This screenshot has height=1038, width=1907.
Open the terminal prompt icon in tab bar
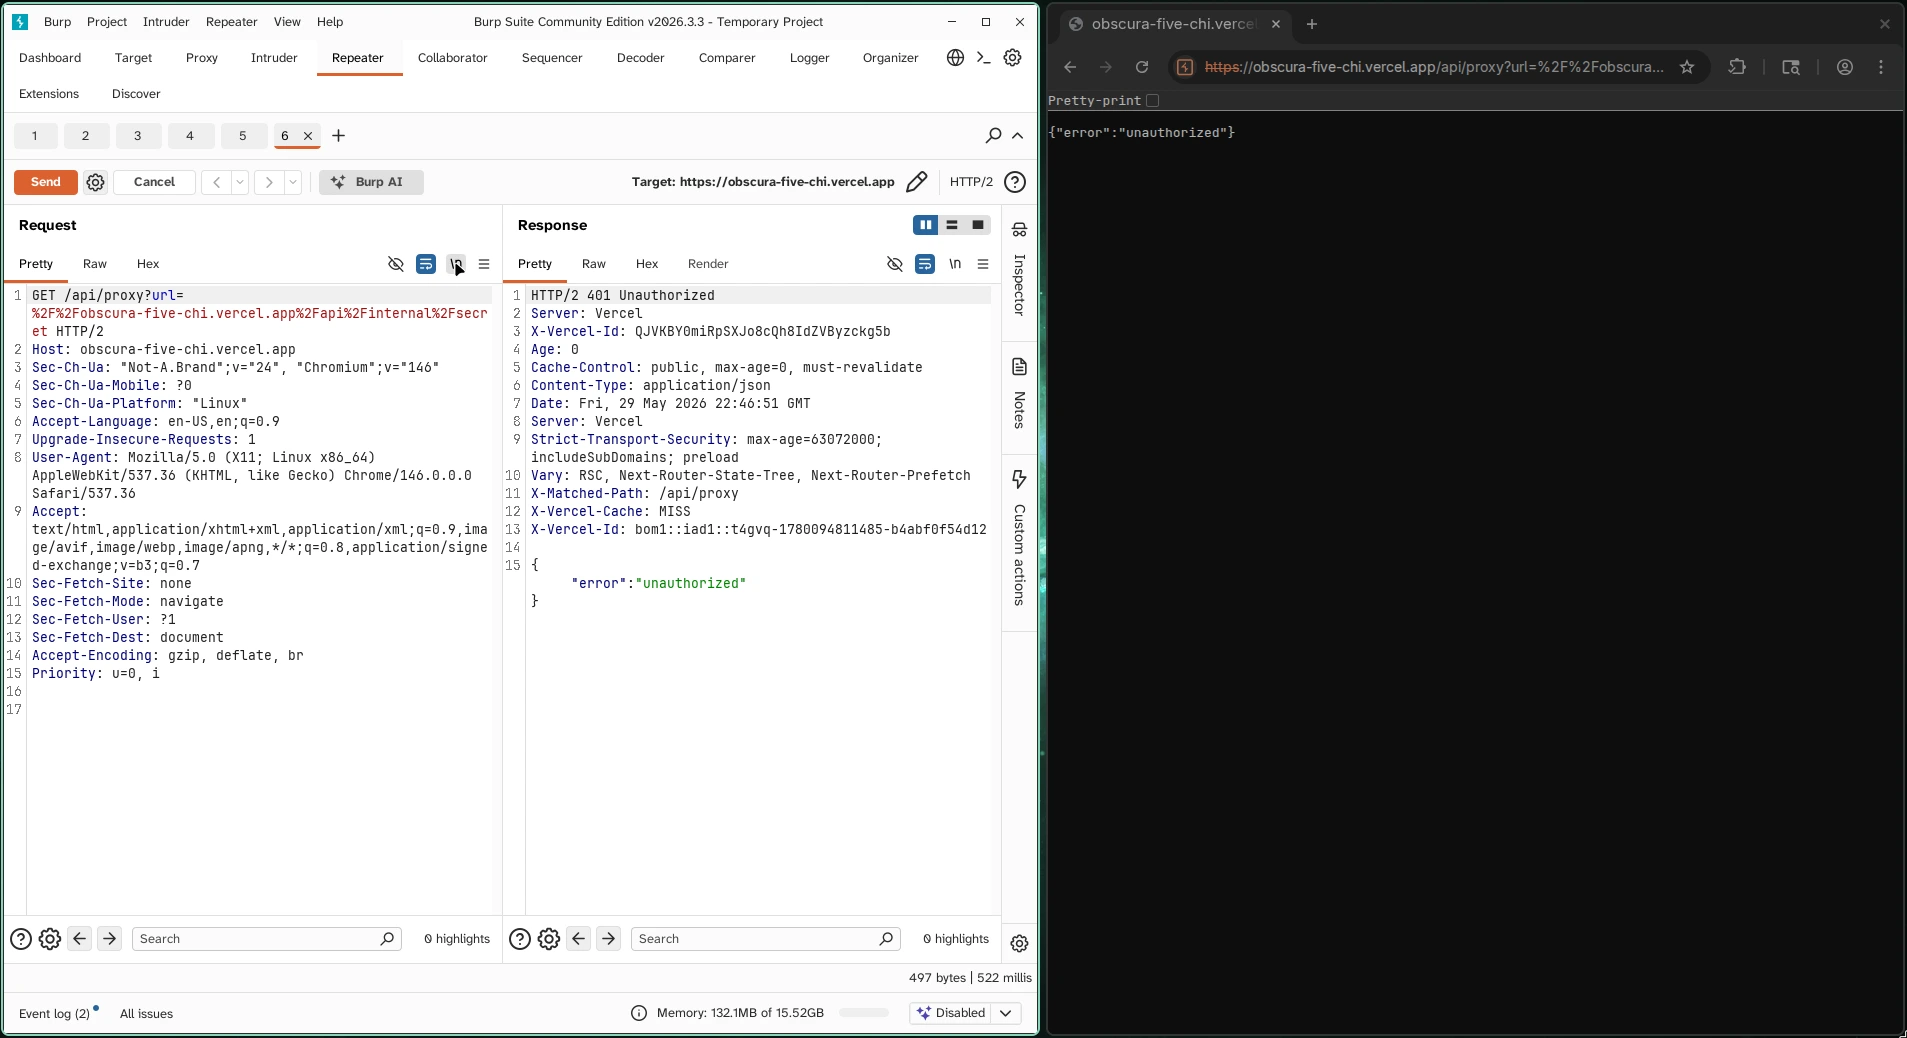click(x=984, y=58)
